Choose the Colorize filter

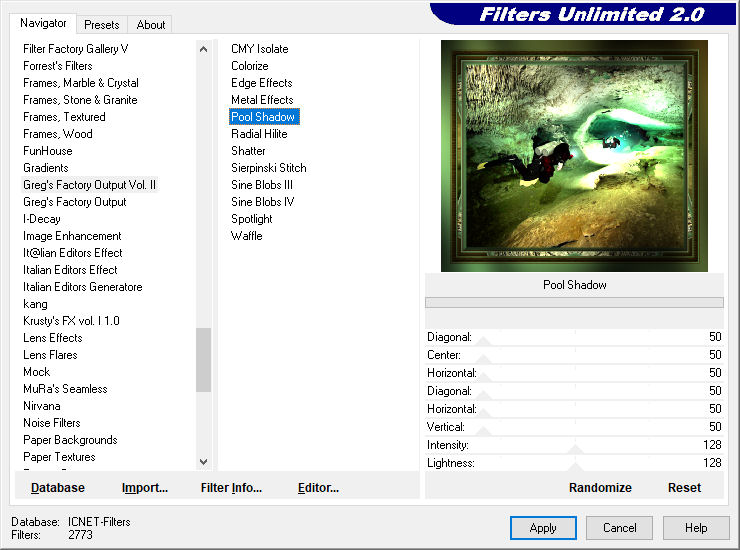[x=250, y=66]
